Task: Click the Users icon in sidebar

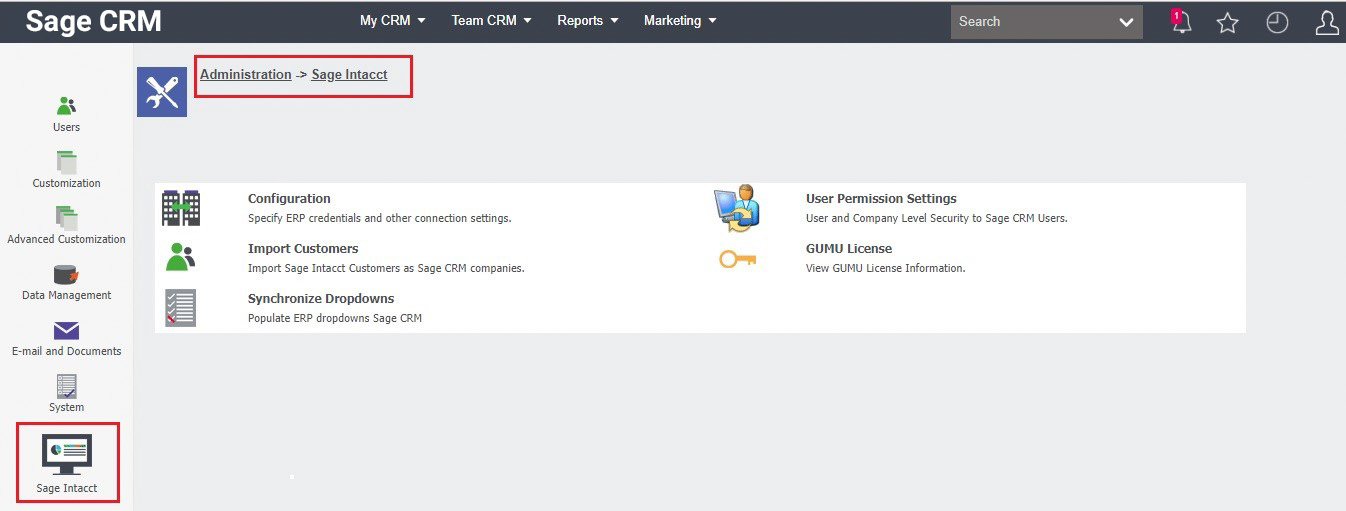Action: coord(66,106)
